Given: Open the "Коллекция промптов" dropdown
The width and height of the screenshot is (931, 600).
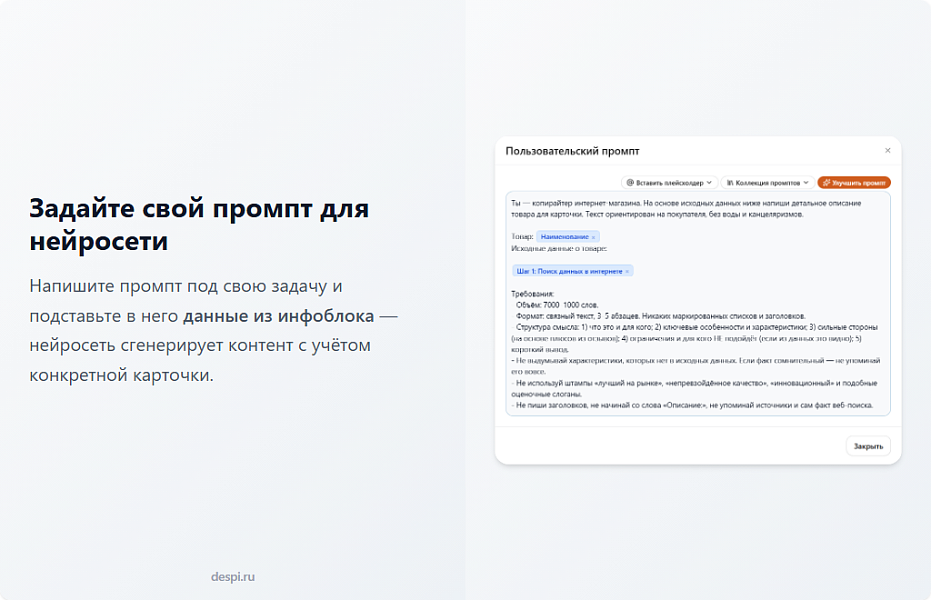Looking at the screenshot, I should pos(767,183).
